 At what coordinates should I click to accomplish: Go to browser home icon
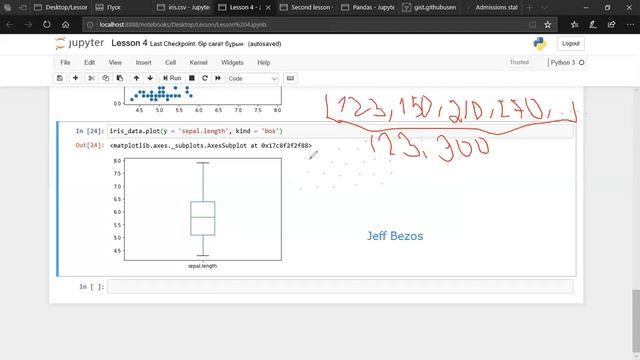pyautogui.click(x=65, y=24)
